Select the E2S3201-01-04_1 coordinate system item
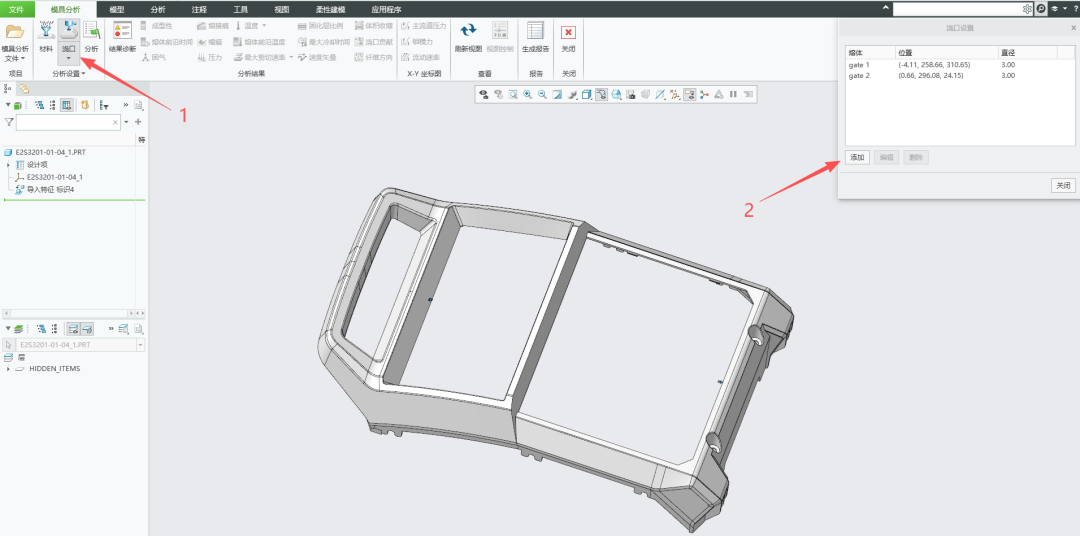1080x536 pixels. pos(49,177)
